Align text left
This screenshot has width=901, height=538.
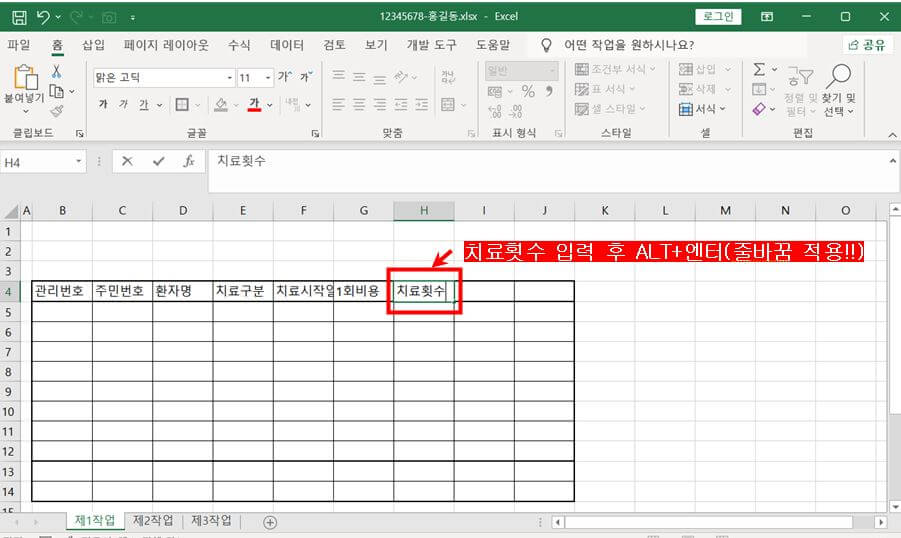point(339,104)
